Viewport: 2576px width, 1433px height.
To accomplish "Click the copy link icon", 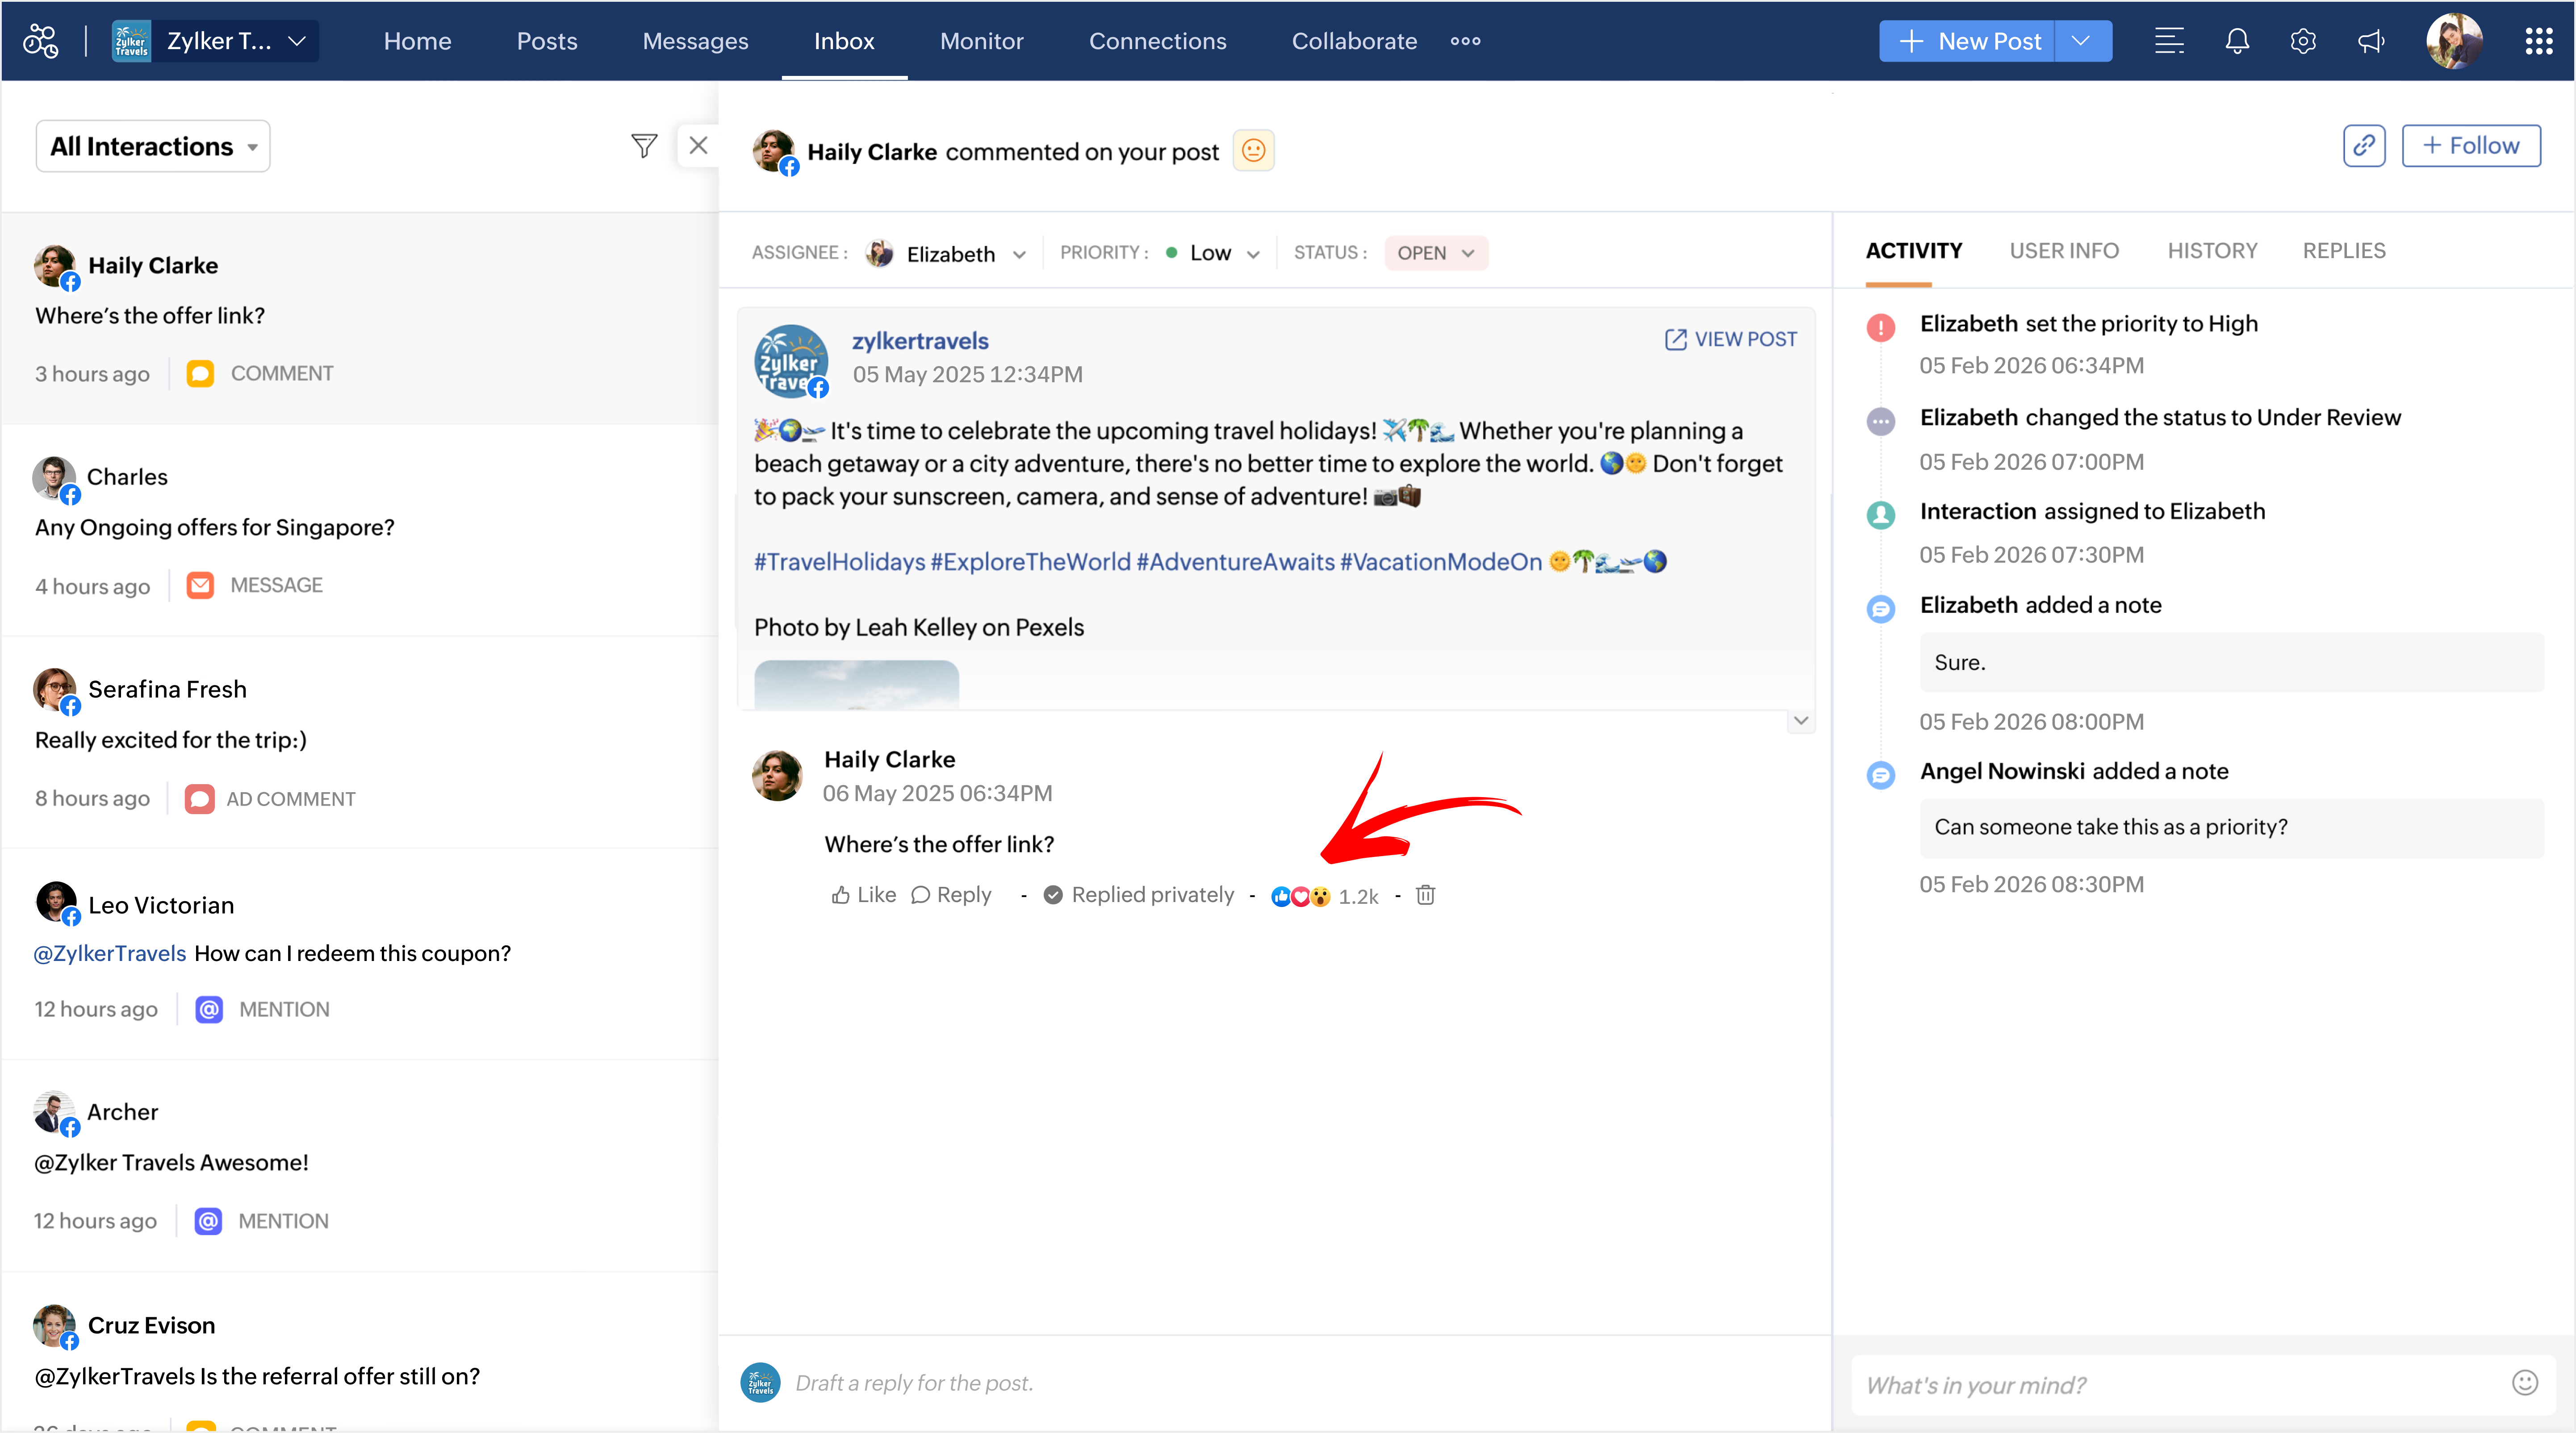I will point(2363,146).
